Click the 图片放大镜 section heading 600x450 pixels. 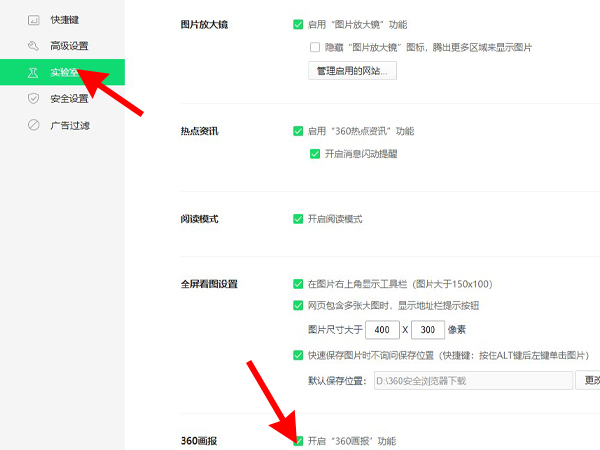point(204,25)
